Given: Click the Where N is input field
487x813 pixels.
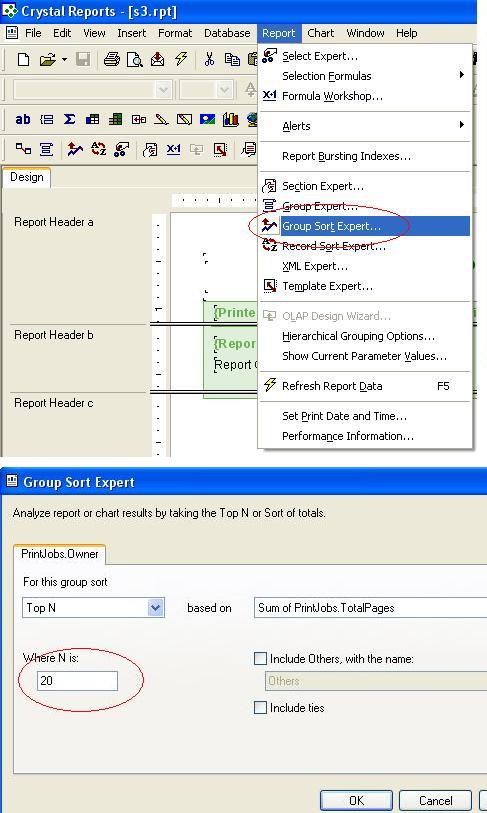Looking at the screenshot, I should click(x=77, y=680).
